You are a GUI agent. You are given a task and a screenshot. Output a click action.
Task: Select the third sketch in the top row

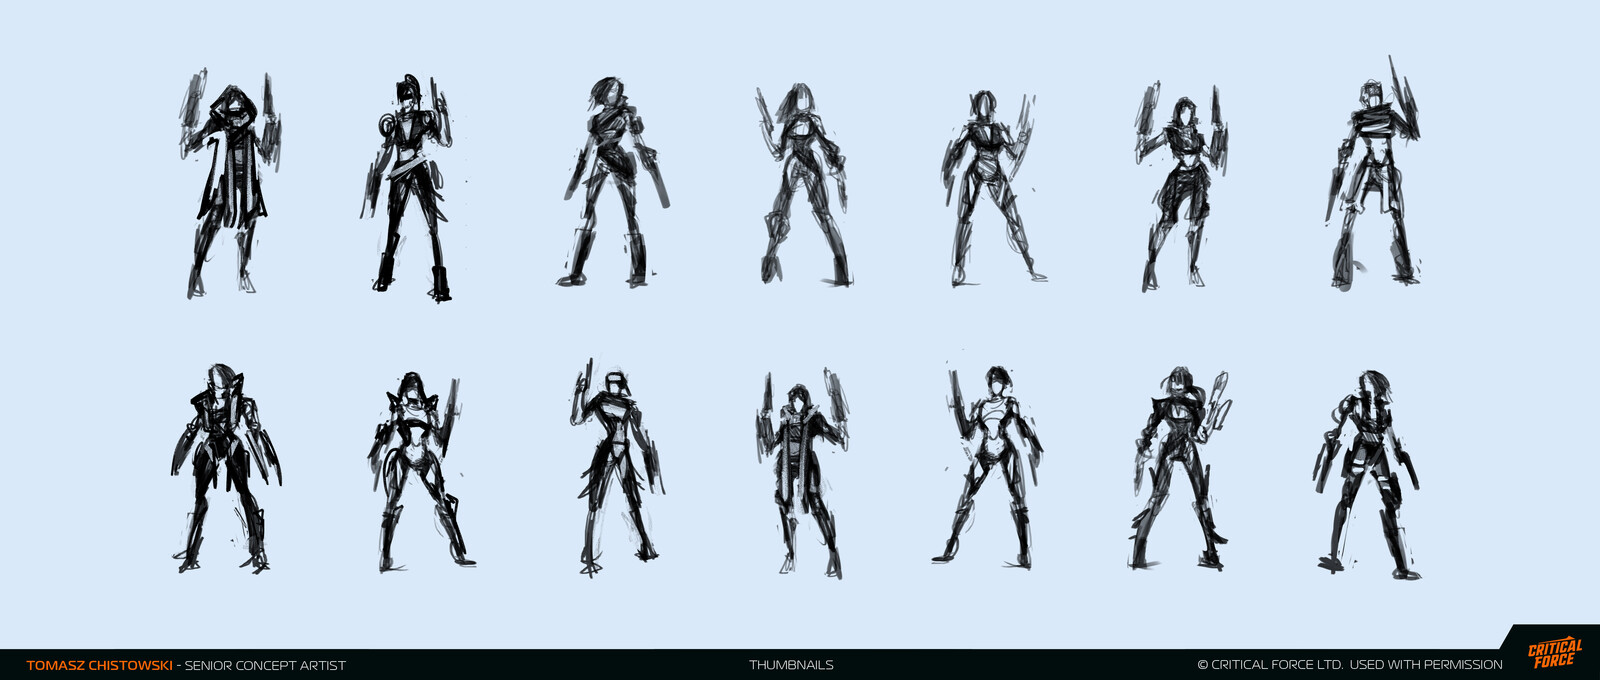[x=611, y=182]
